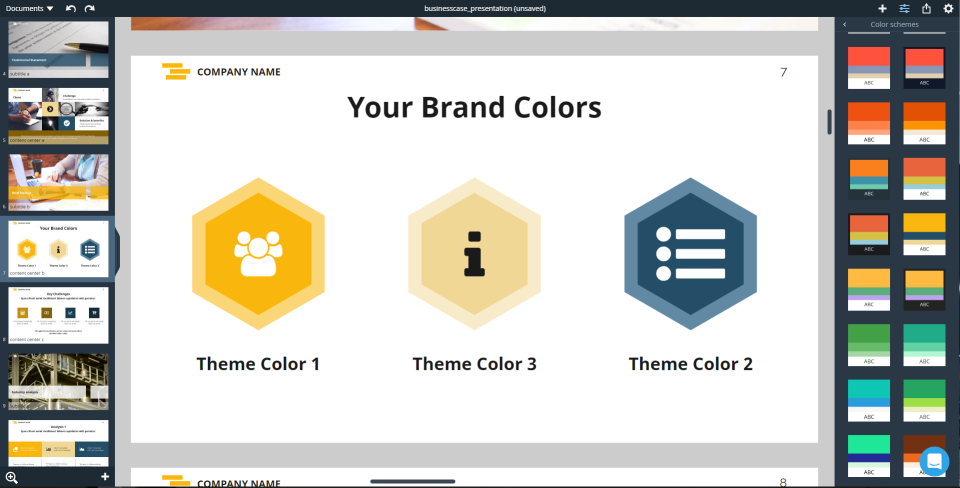Click the vertical scrollbar beside canvas
Screen dimensions: 960x488
[830, 122]
